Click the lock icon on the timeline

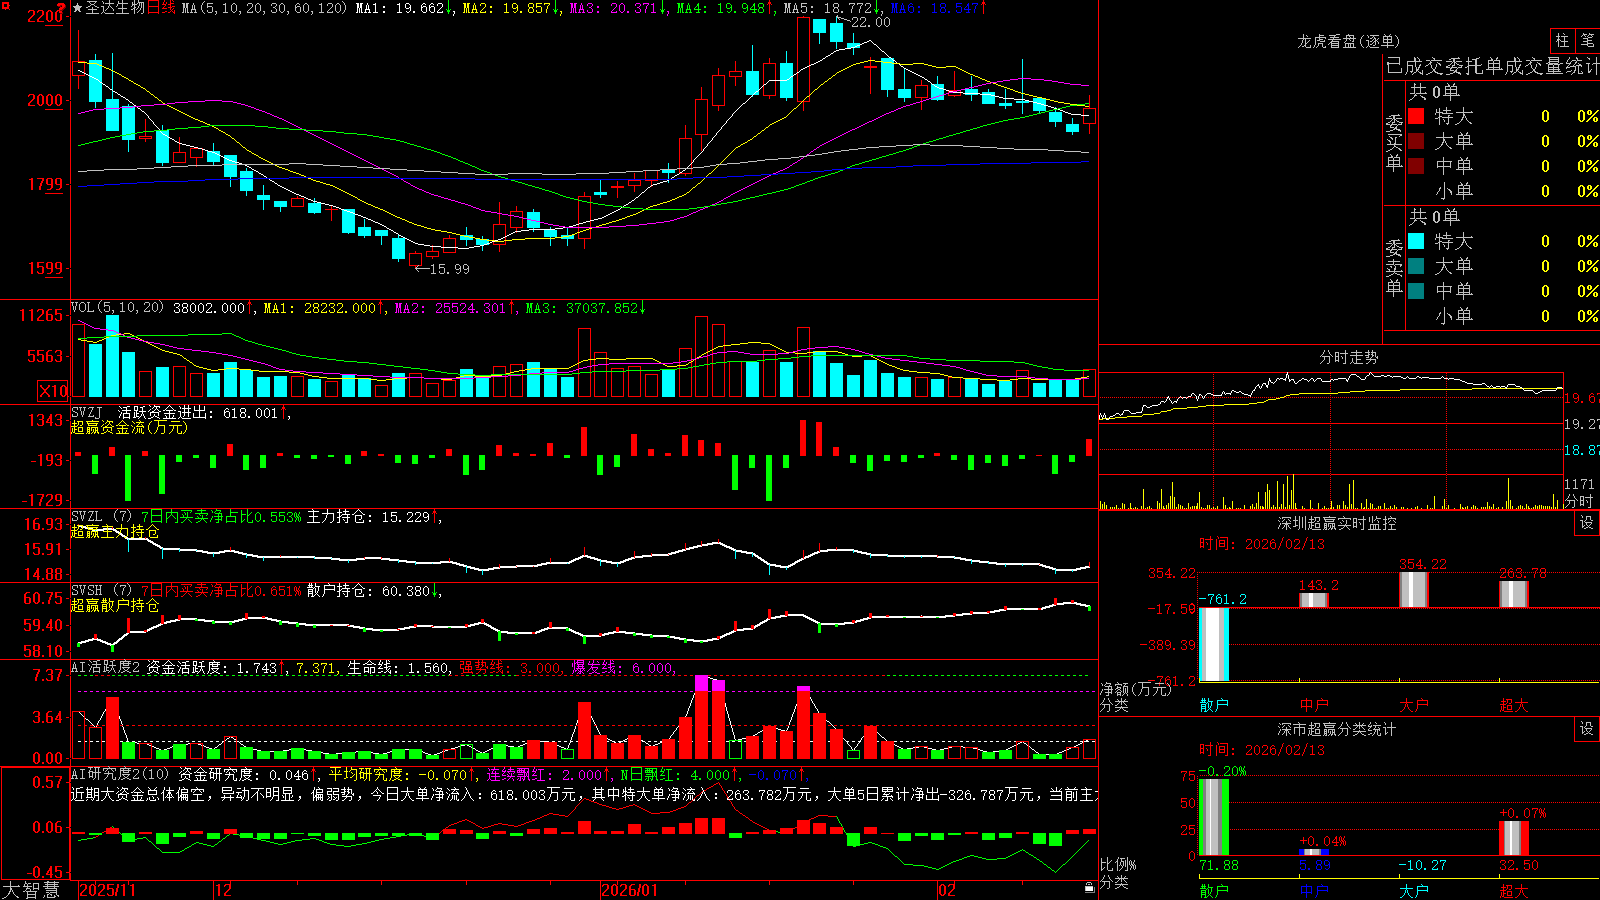pyautogui.click(x=1089, y=888)
